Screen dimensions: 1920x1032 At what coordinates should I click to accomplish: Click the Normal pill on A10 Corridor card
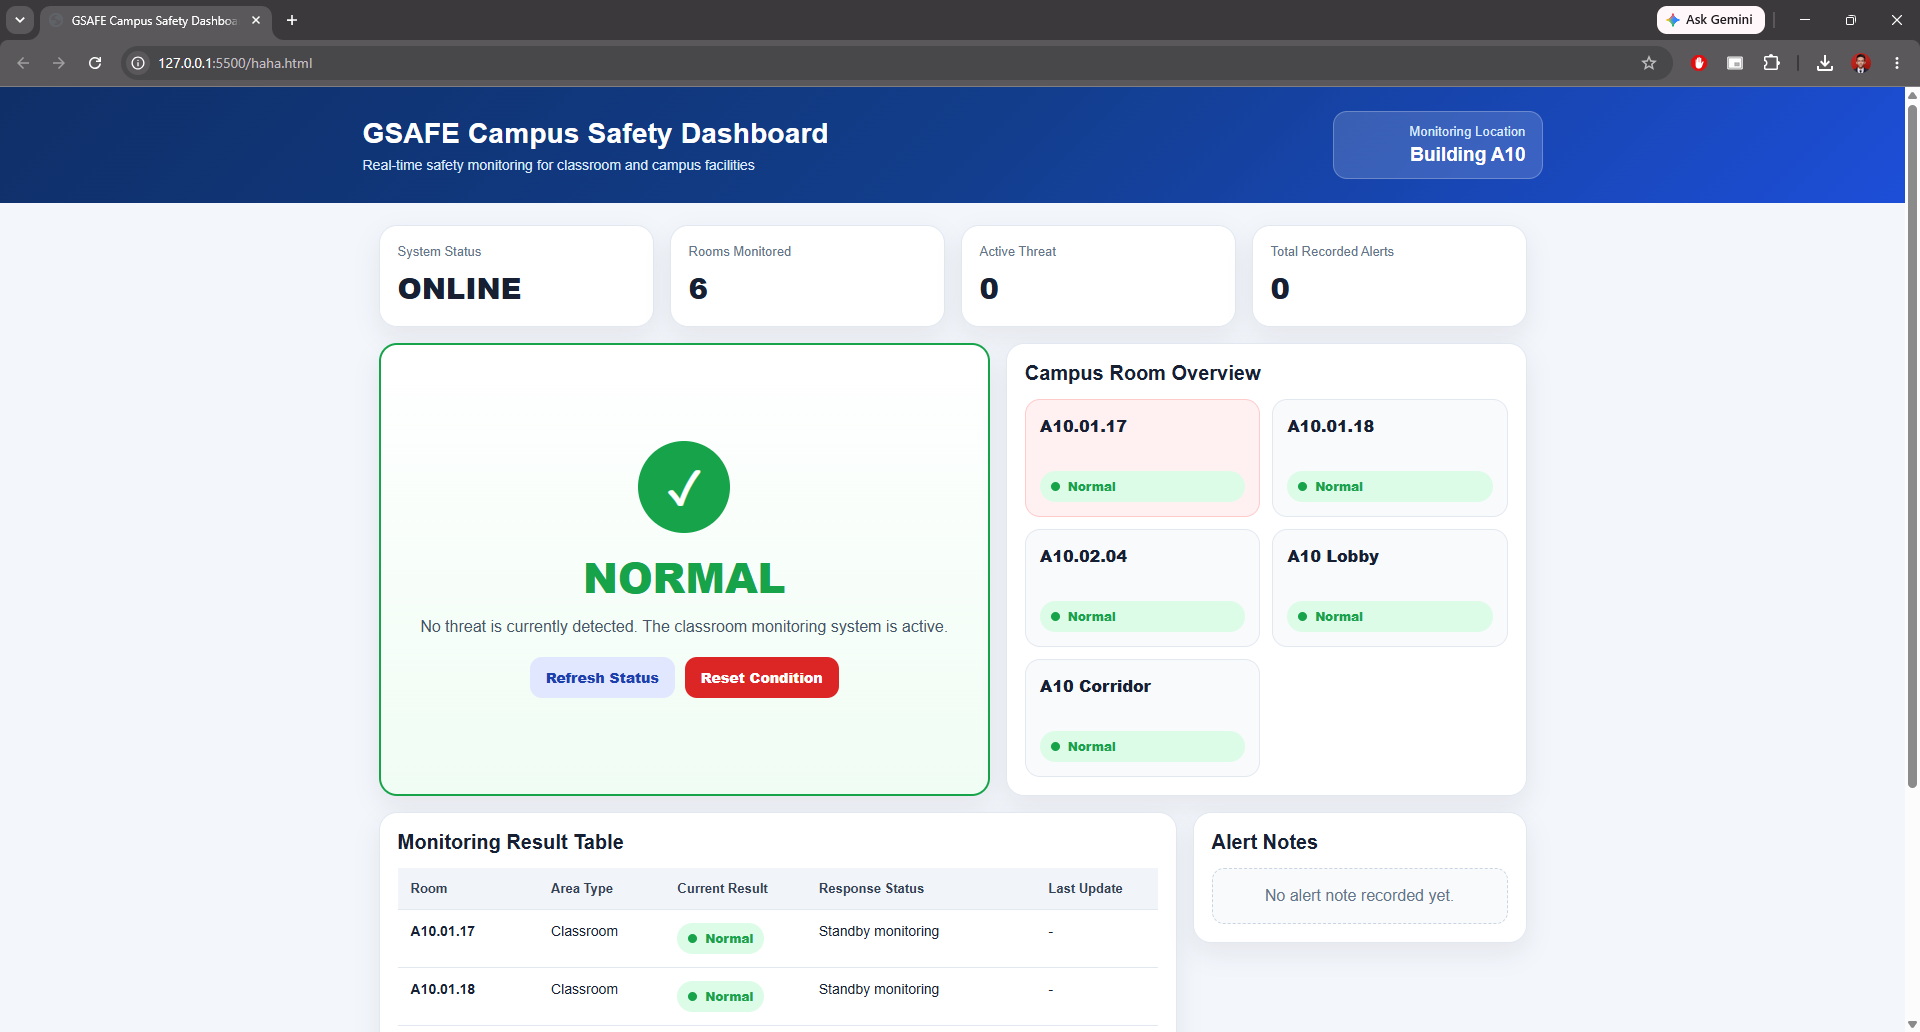coord(1142,746)
